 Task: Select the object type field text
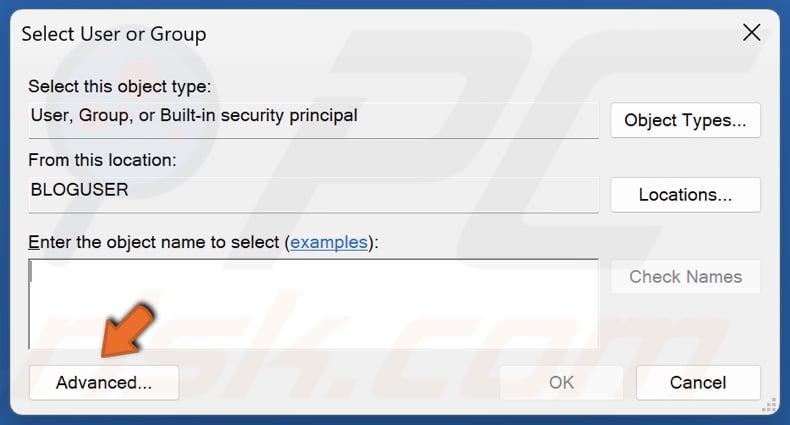tap(194, 116)
